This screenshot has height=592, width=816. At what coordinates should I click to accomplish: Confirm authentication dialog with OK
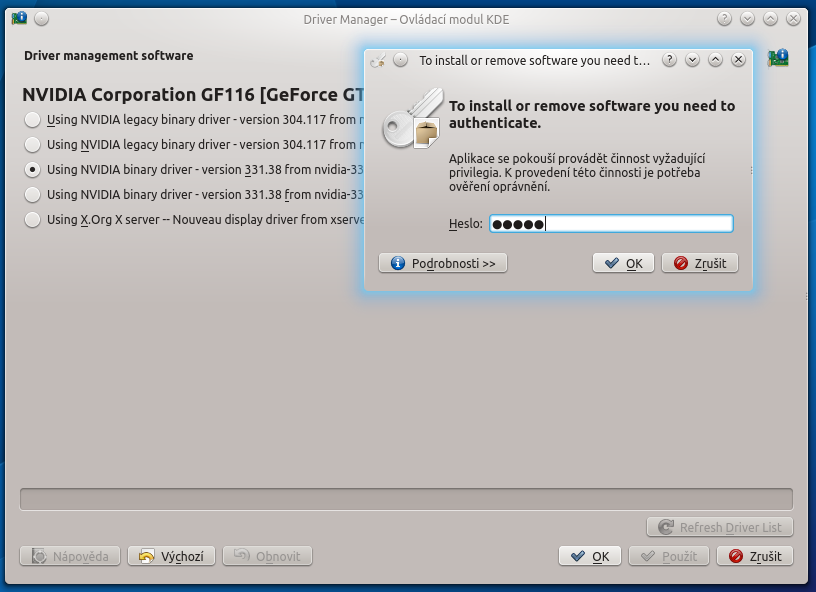[x=623, y=263]
